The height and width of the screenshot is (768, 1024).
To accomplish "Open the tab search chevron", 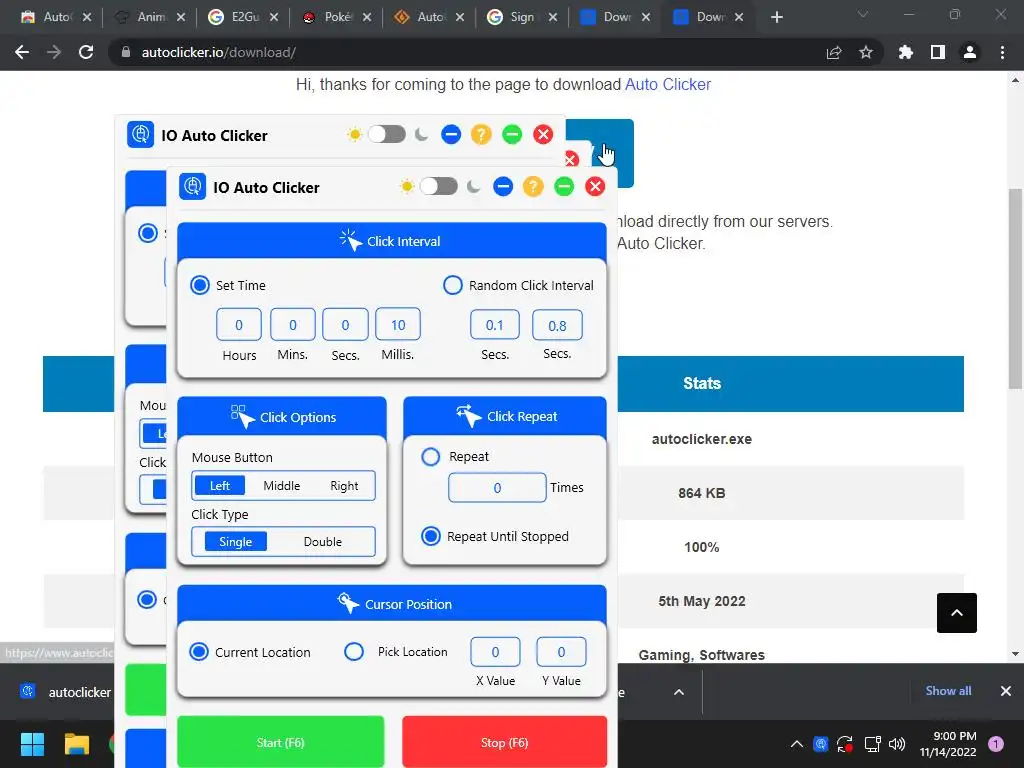I will (x=863, y=14).
